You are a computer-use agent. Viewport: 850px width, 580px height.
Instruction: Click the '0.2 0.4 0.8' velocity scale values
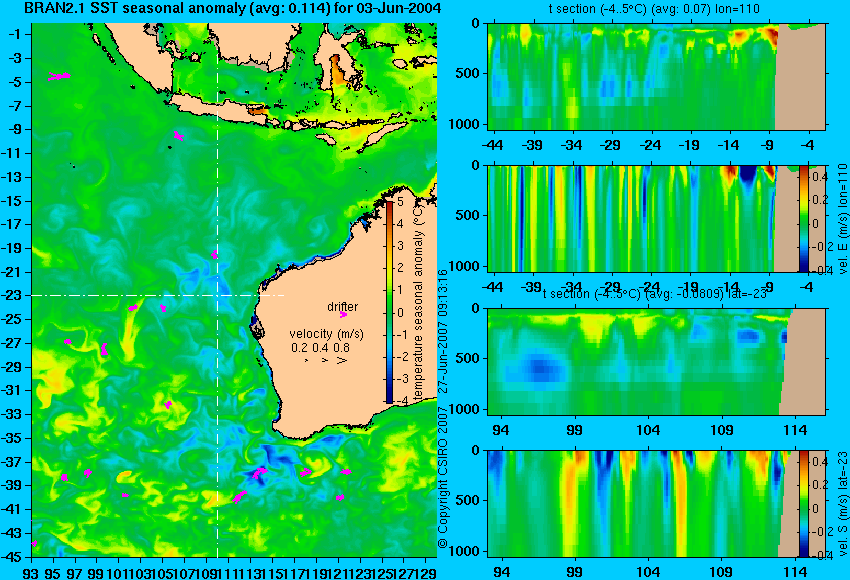(320, 347)
